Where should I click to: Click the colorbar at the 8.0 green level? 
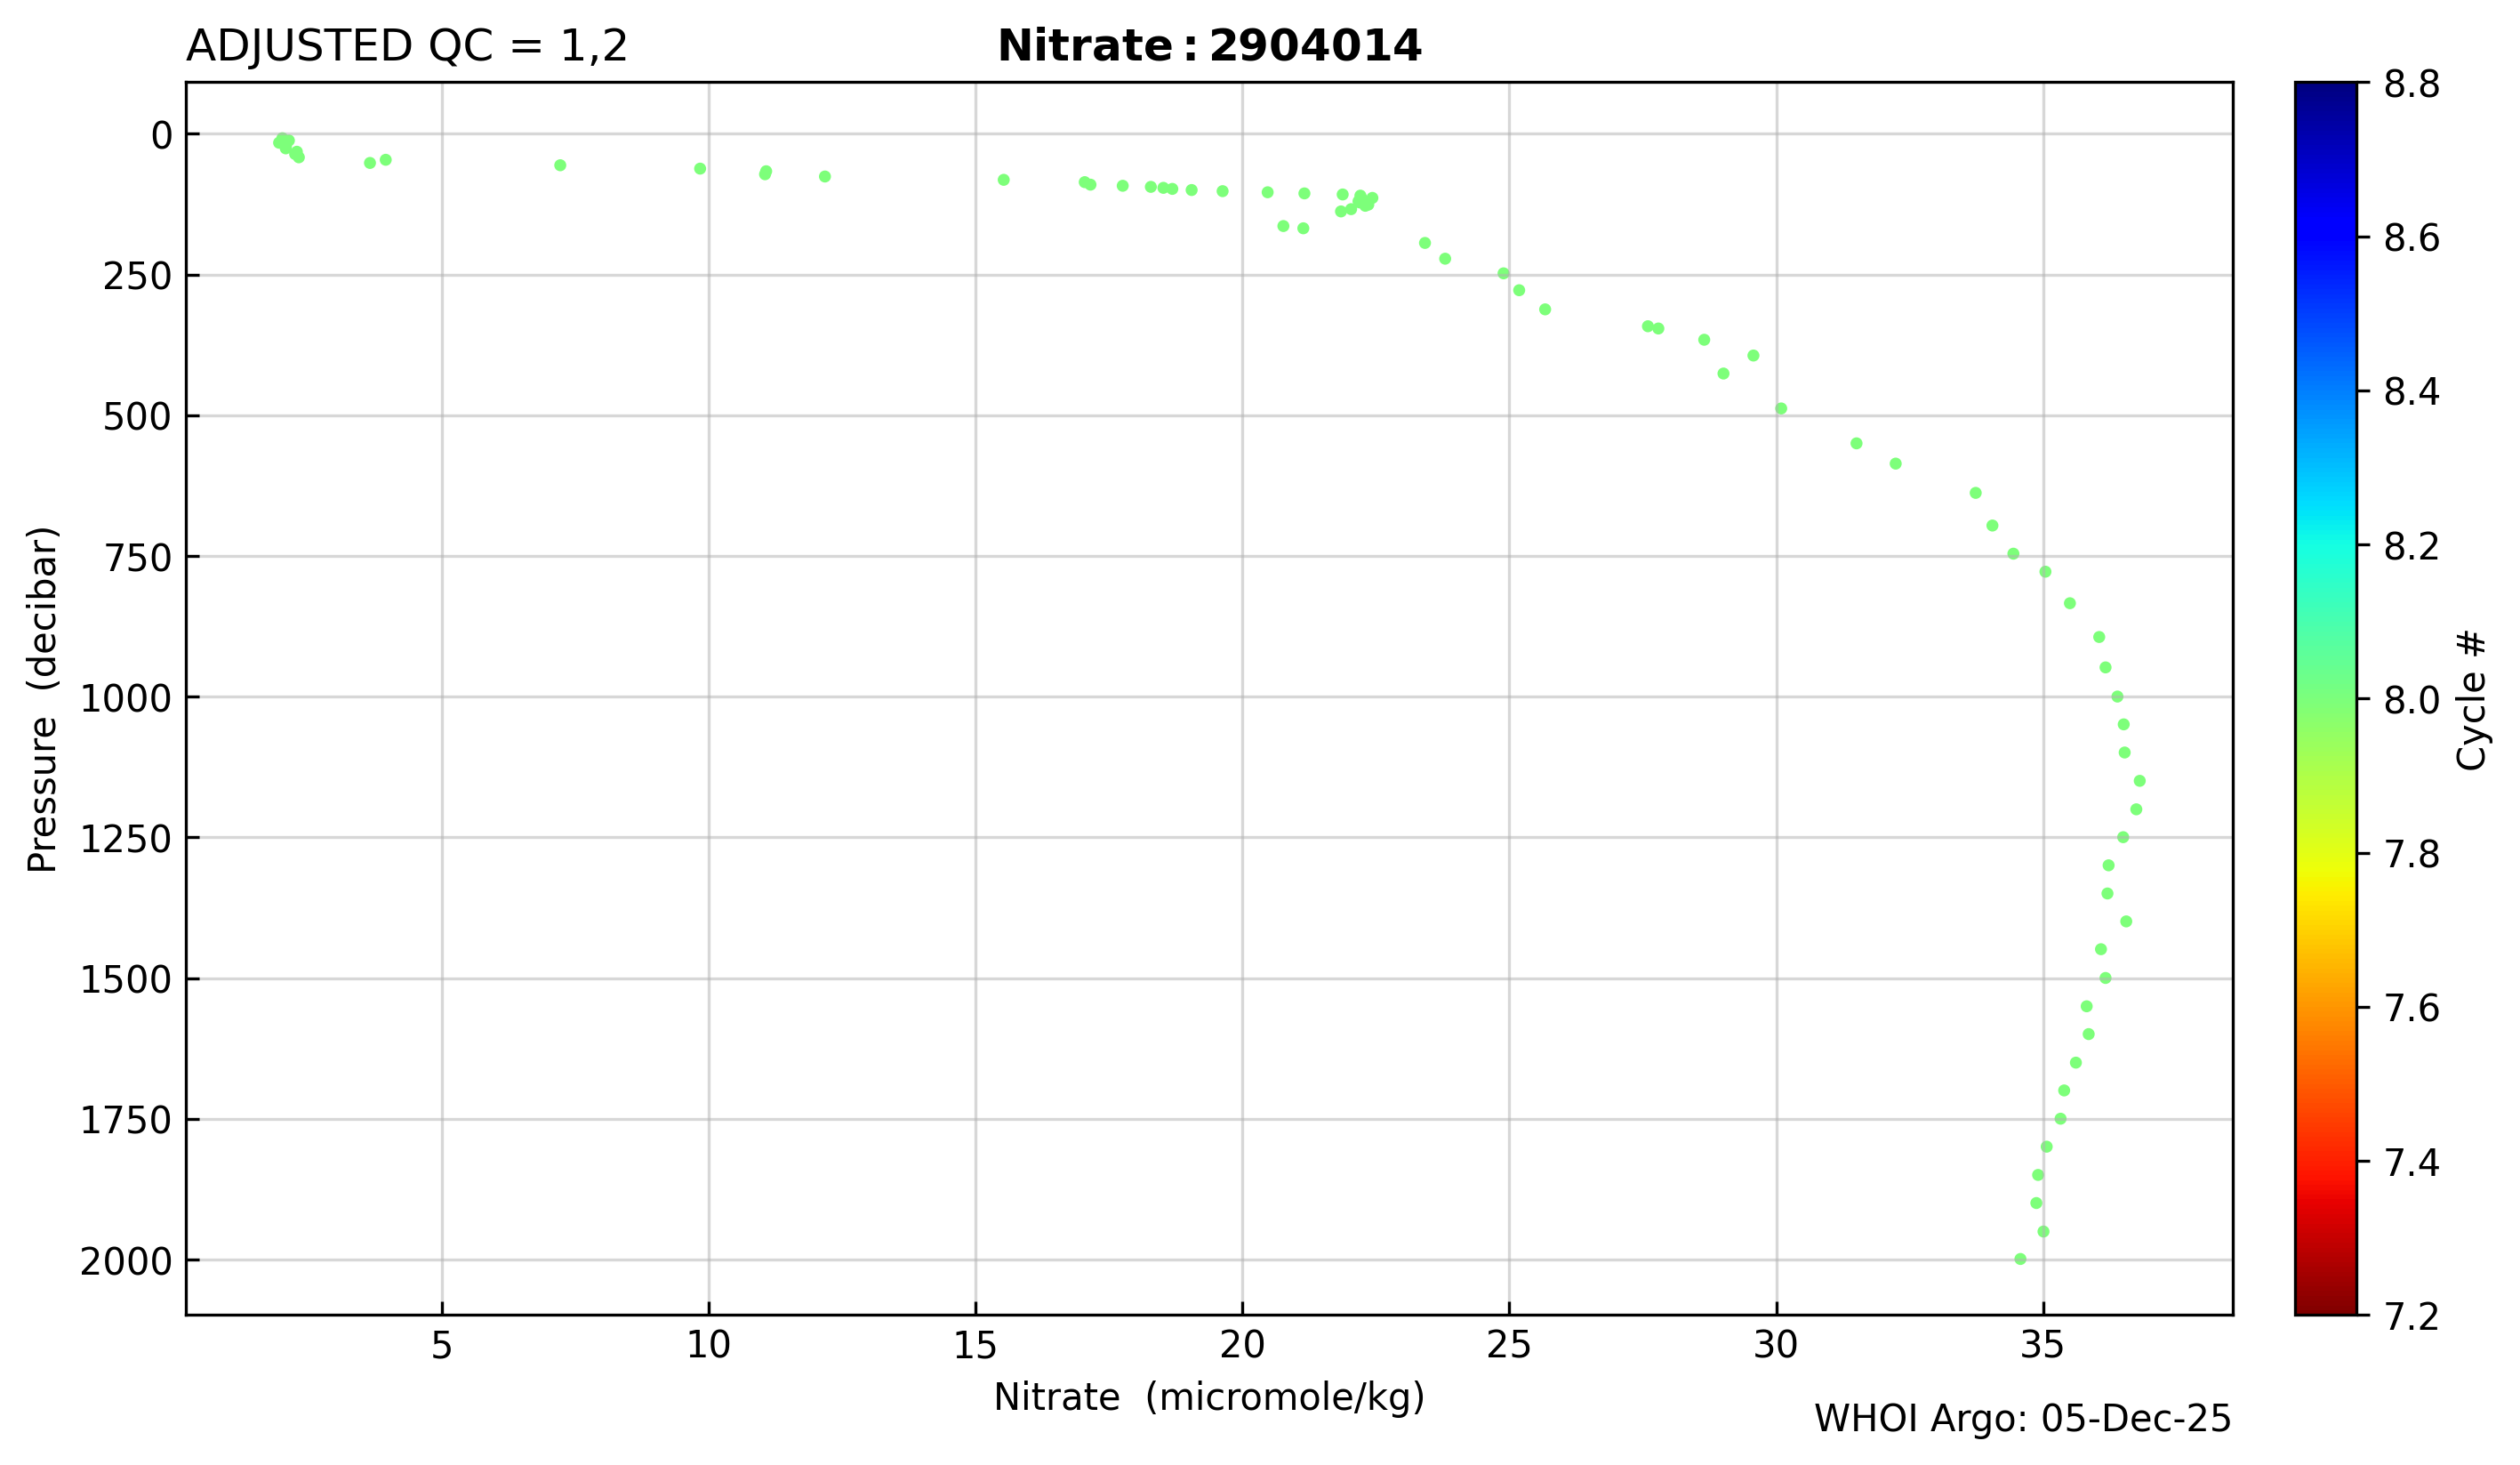[2325, 700]
